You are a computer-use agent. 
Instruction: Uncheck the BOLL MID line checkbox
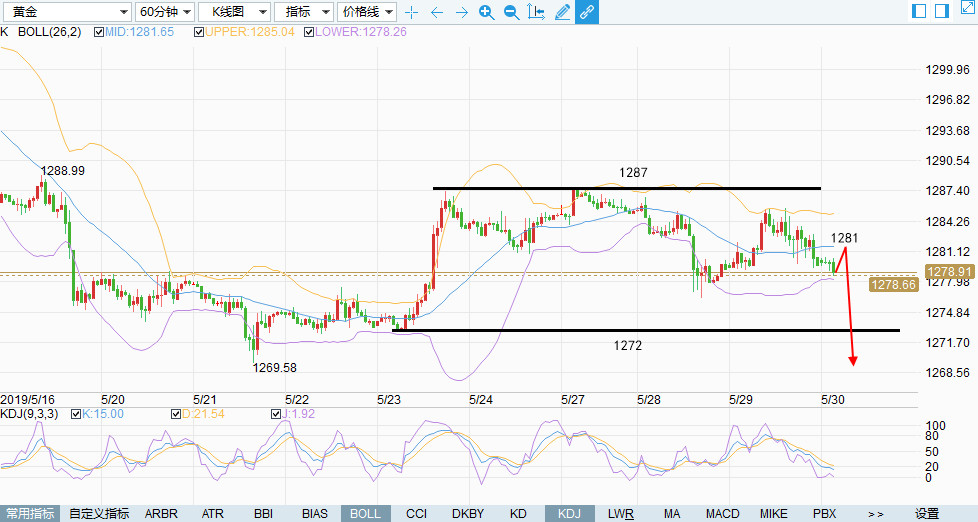point(99,32)
